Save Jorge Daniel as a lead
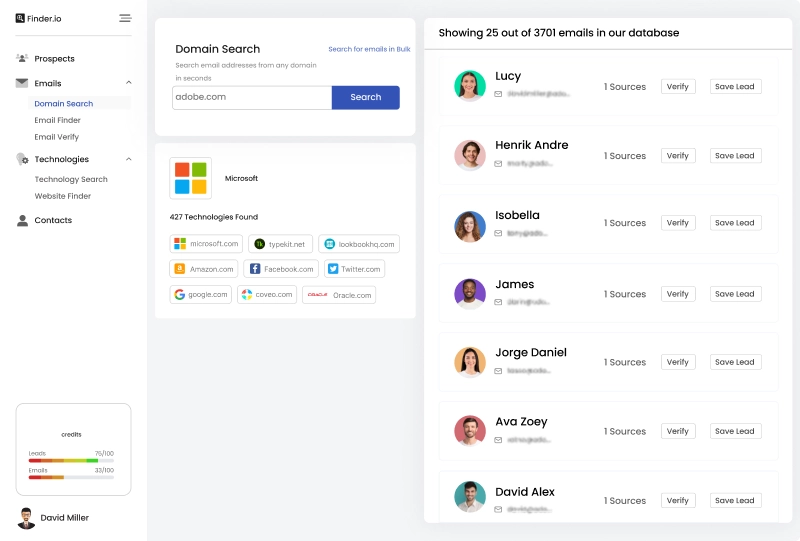Viewport: 800px width, 541px height. 735,362
